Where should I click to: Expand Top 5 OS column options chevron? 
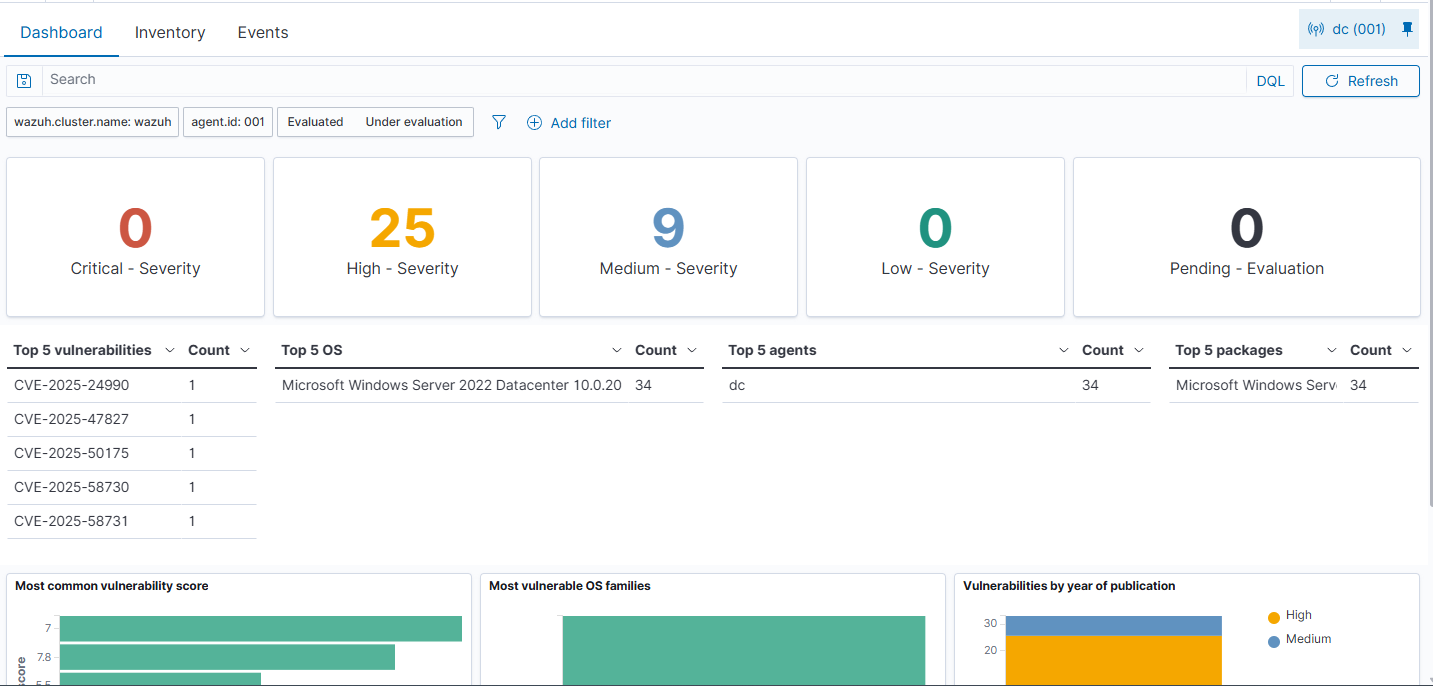617,350
